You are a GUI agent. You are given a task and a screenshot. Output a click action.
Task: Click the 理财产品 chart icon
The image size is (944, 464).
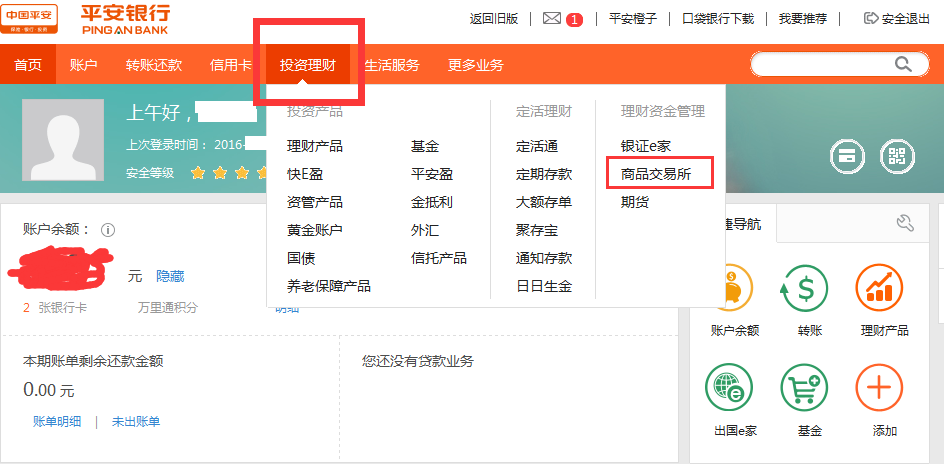tap(879, 289)
